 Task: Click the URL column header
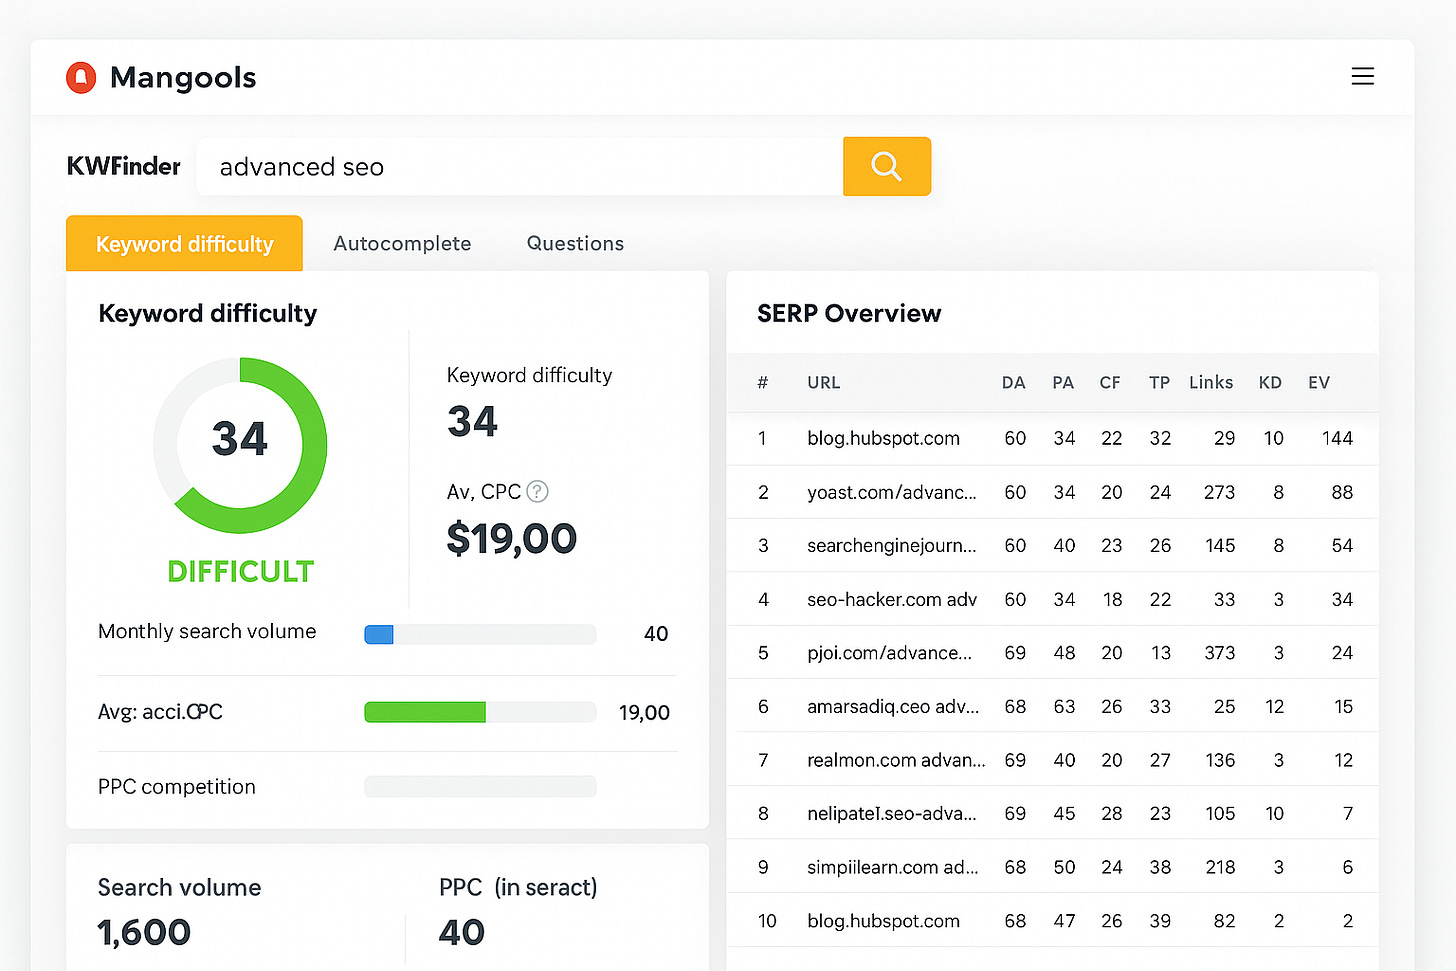[x=824, y=383]
